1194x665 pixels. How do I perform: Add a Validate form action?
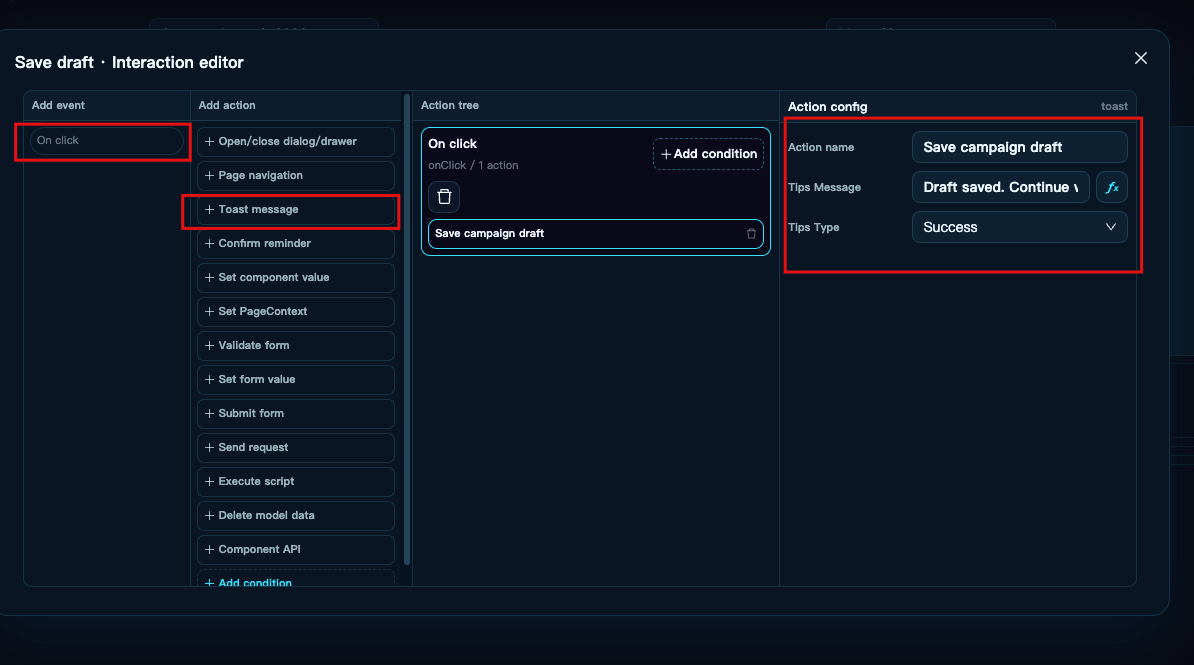point(295,346)
